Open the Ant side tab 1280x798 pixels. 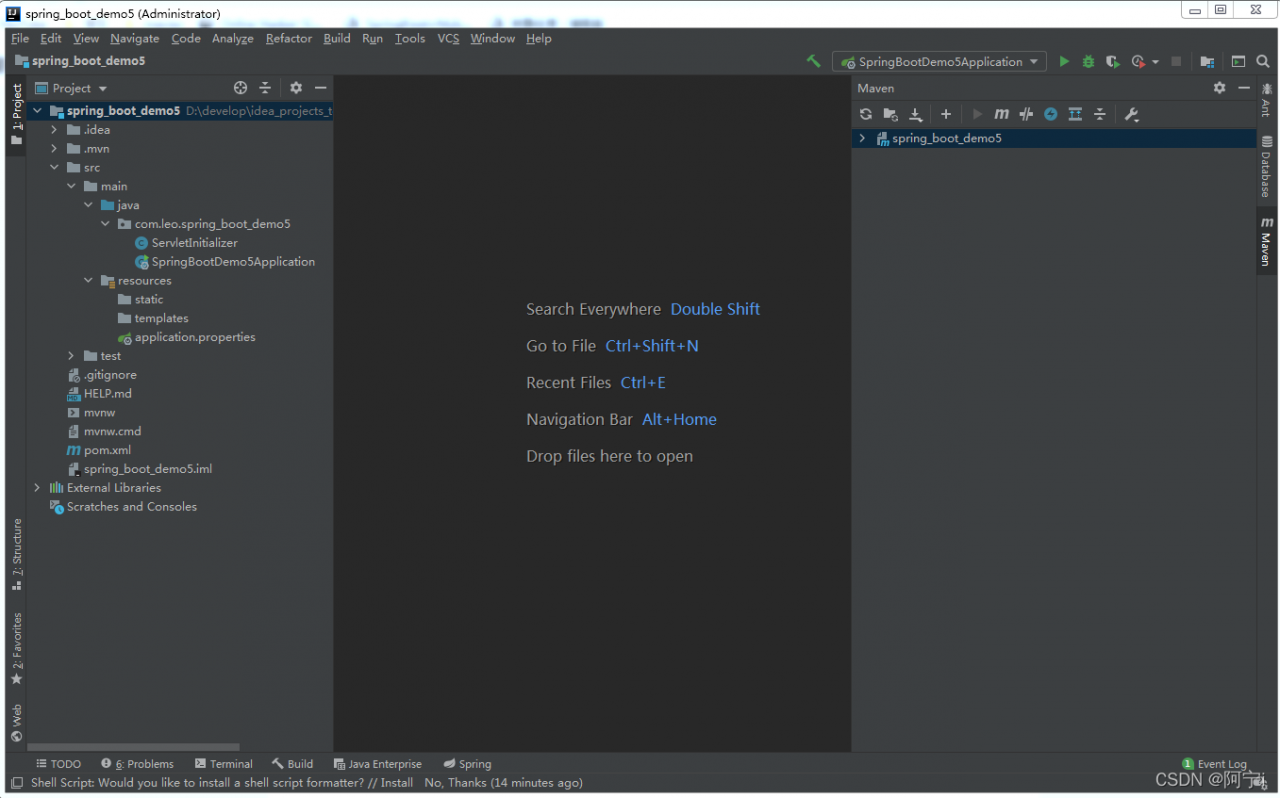[x=1266, y=101]
